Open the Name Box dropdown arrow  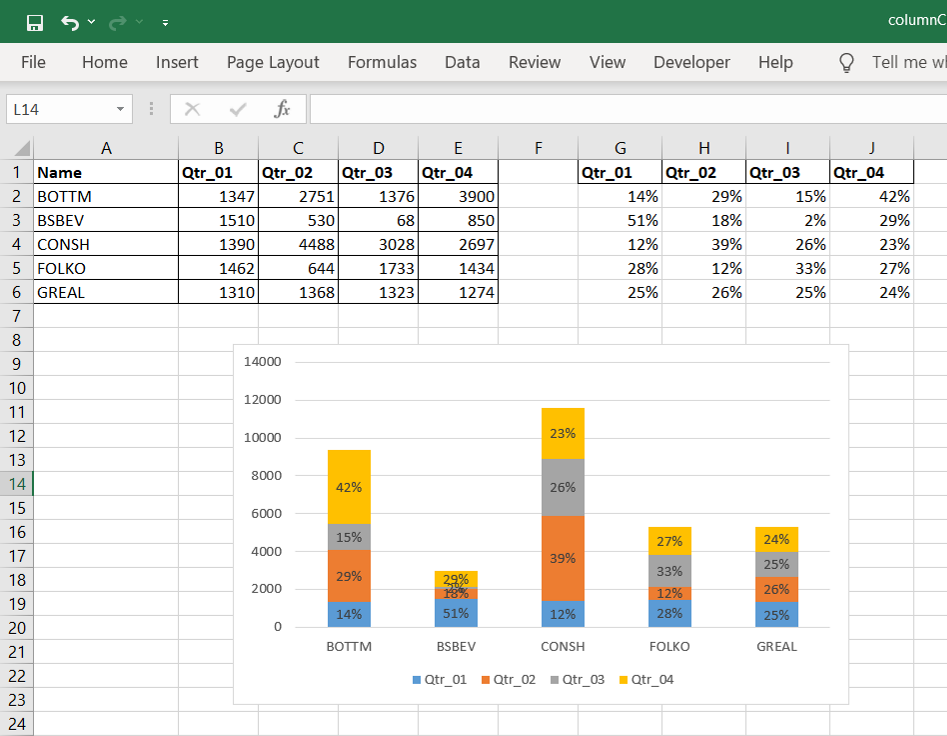(x=120, y=109)
